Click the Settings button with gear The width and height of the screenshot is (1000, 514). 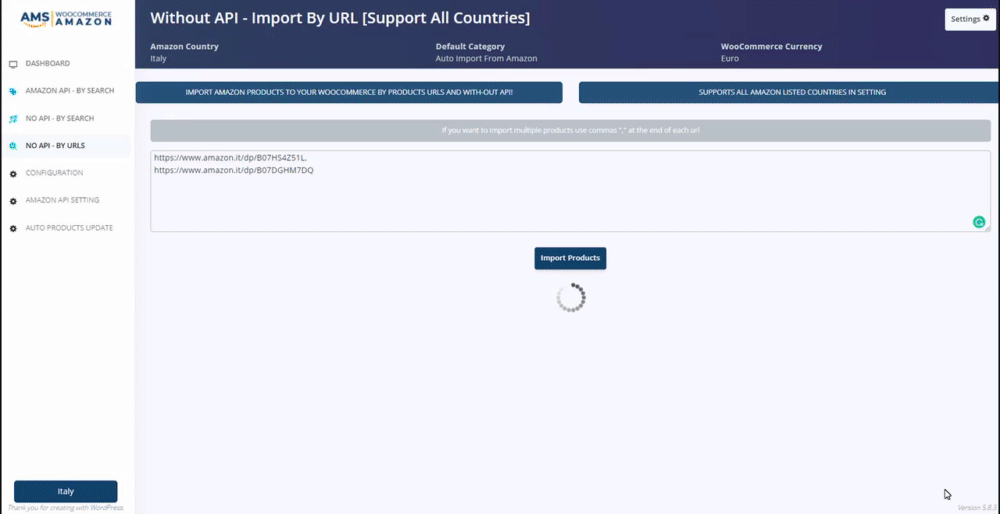[969, 19]
